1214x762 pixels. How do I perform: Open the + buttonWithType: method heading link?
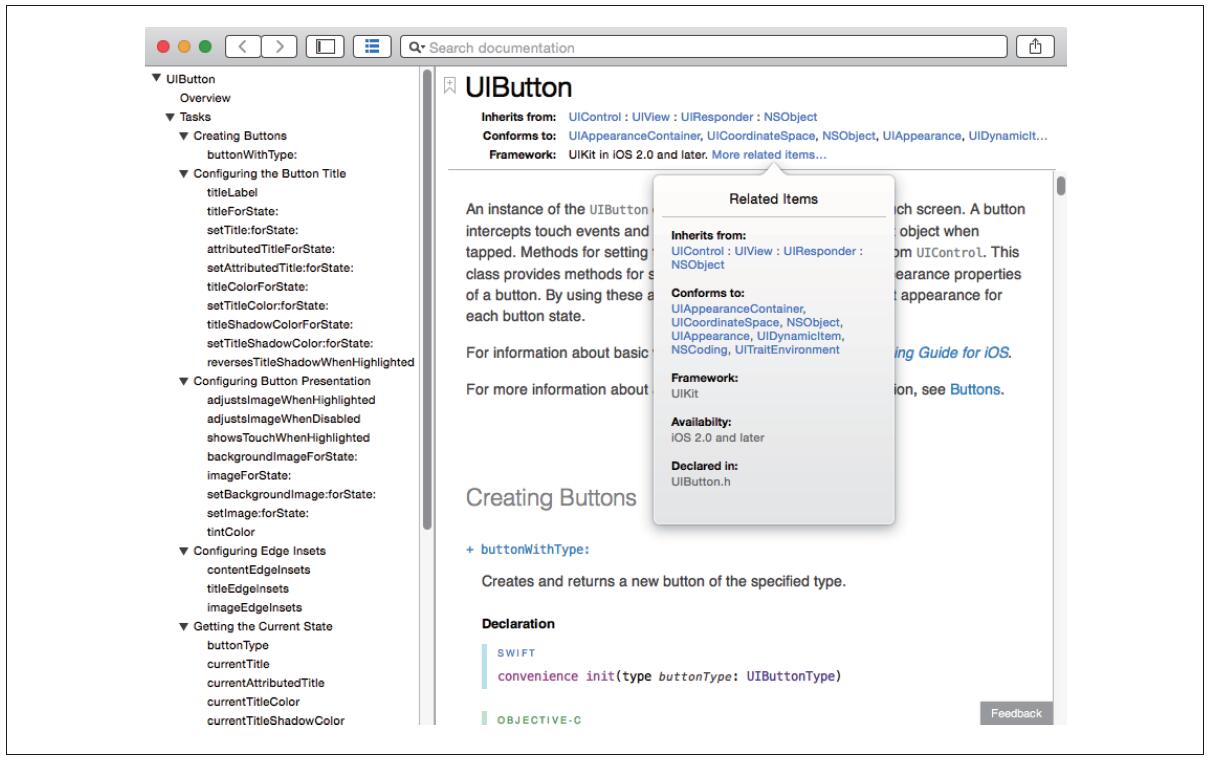pos(528,549)
